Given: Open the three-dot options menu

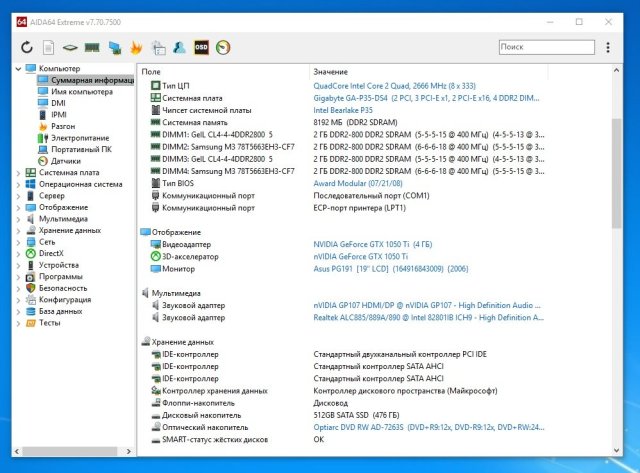Looking at the screenshot, I should 608,47.
